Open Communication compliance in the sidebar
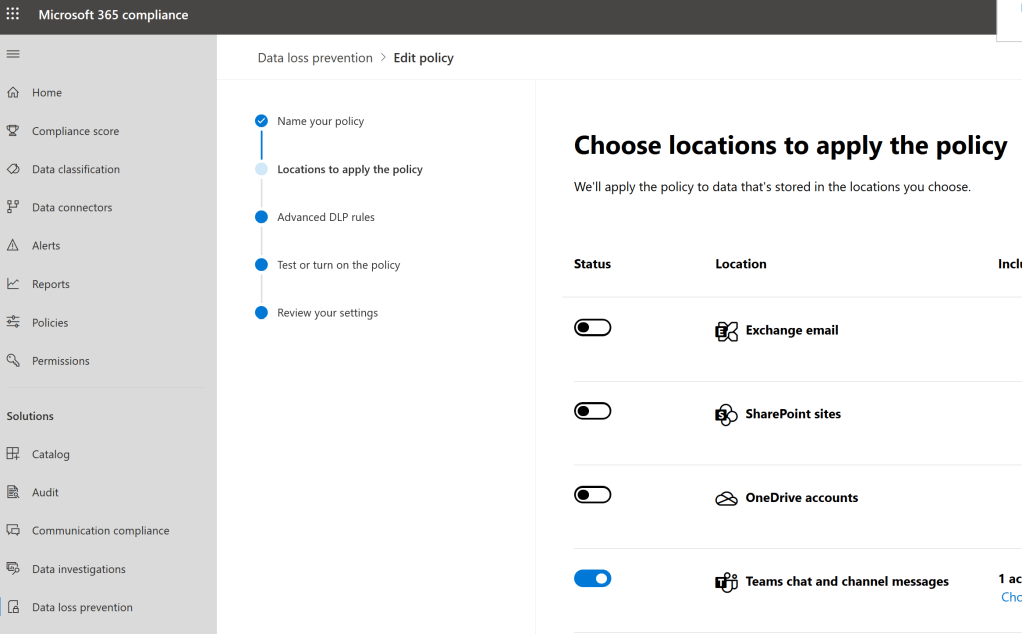The image size is (1022, 634). pos(100,531)
